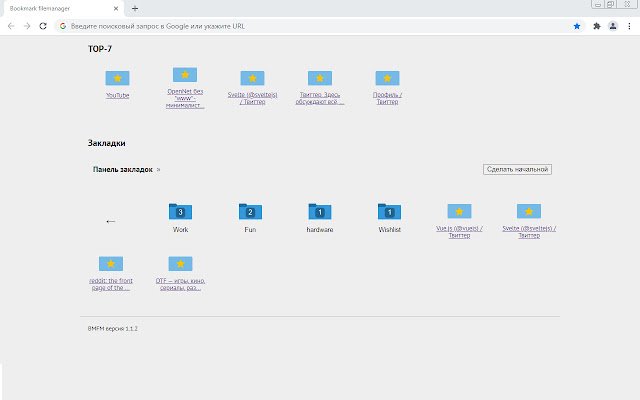Click the Fun folder label
The height and width of the screenshot is (400, 640).
(250, 229)
